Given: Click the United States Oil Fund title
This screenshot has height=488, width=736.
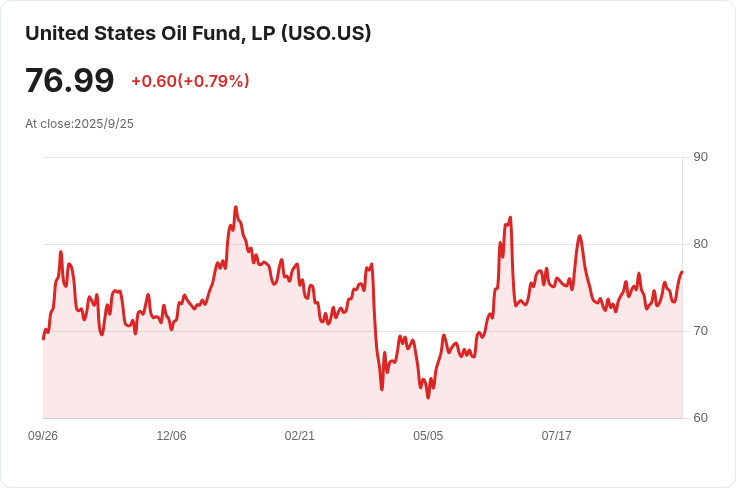Looking at the screenshot, I should [x=198, y=33].
